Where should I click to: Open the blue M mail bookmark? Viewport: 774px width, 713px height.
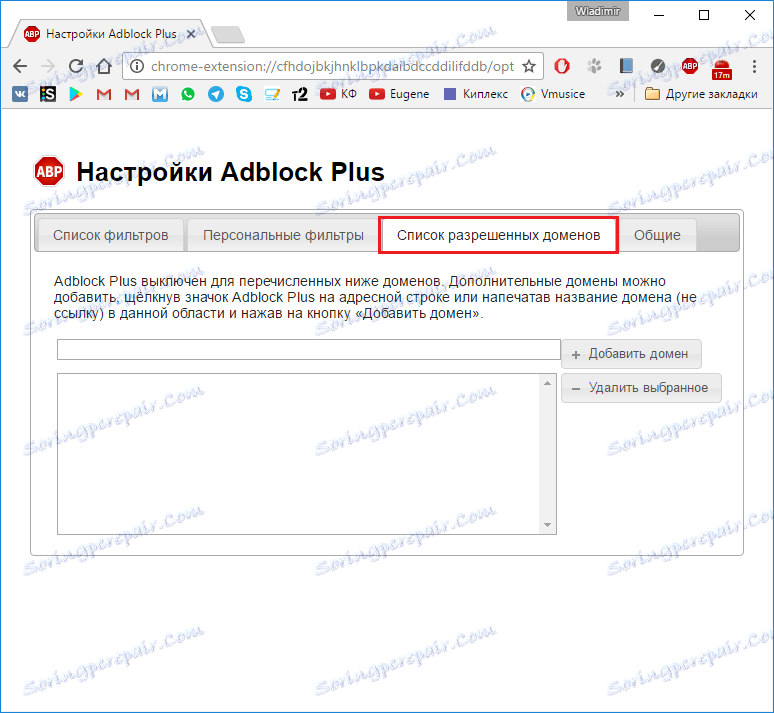(x=159, y=94)
